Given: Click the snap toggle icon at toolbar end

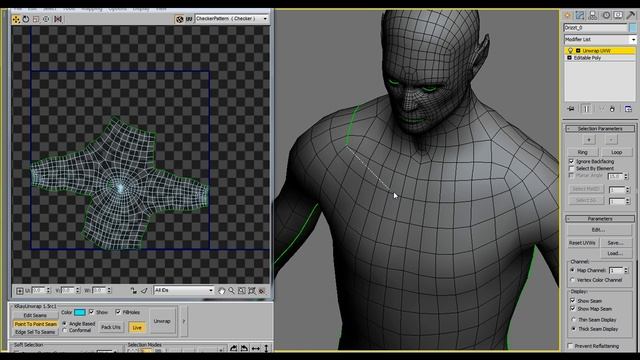Looking at the screenshot, I should tap(262, 291).
